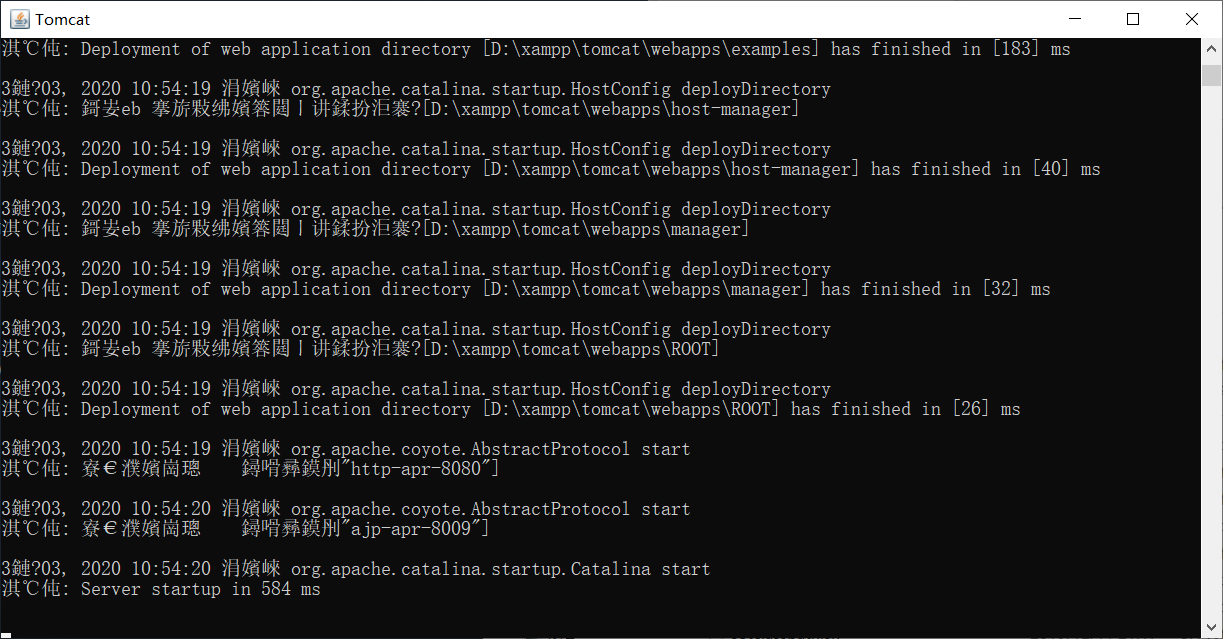
Task: Minimize the Tomcat console window
Action: (1073, 19)
